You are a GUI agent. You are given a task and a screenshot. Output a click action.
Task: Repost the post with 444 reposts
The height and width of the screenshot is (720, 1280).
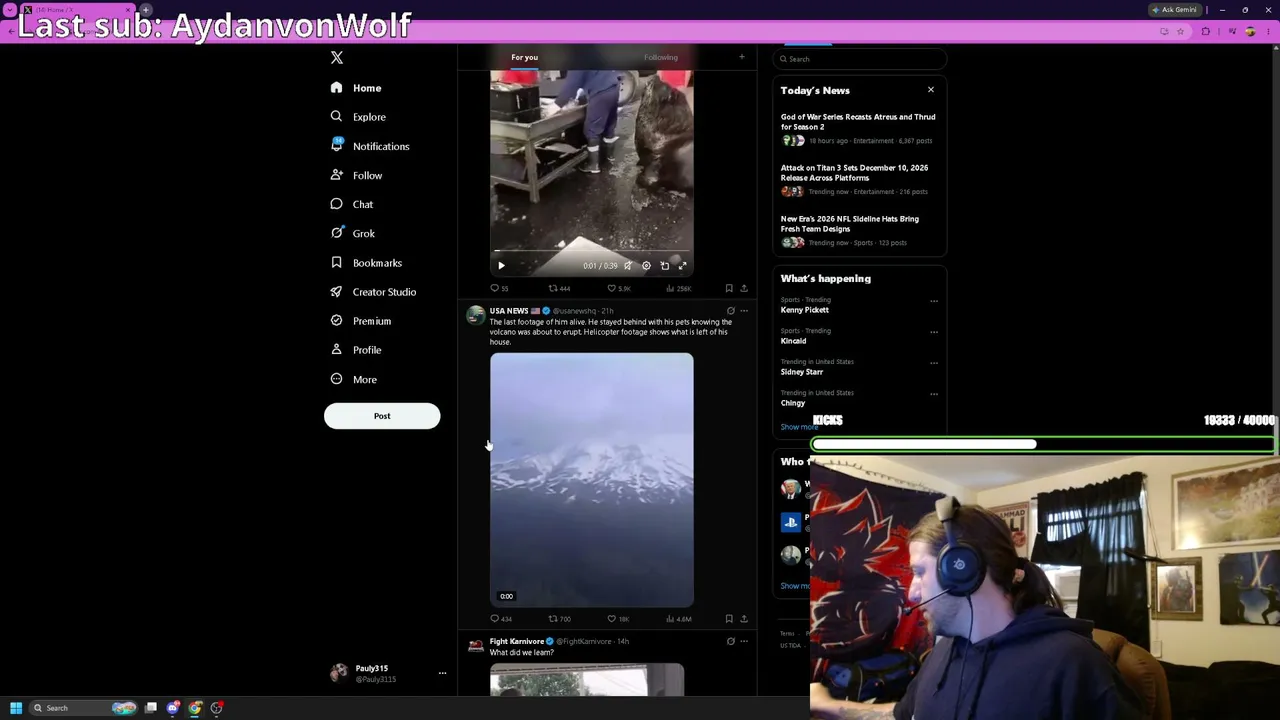click(559, 289)
